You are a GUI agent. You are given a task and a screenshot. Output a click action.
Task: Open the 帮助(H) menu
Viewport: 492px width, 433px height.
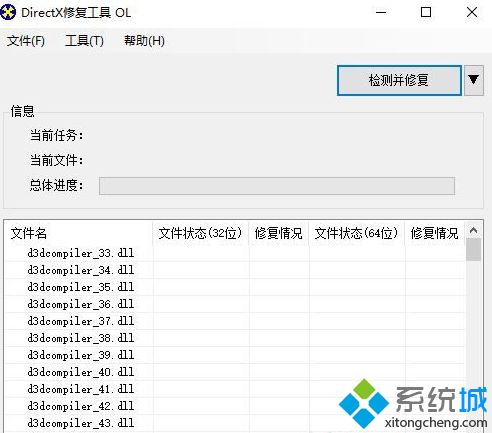pyautogui.click(x=144, y=41)
